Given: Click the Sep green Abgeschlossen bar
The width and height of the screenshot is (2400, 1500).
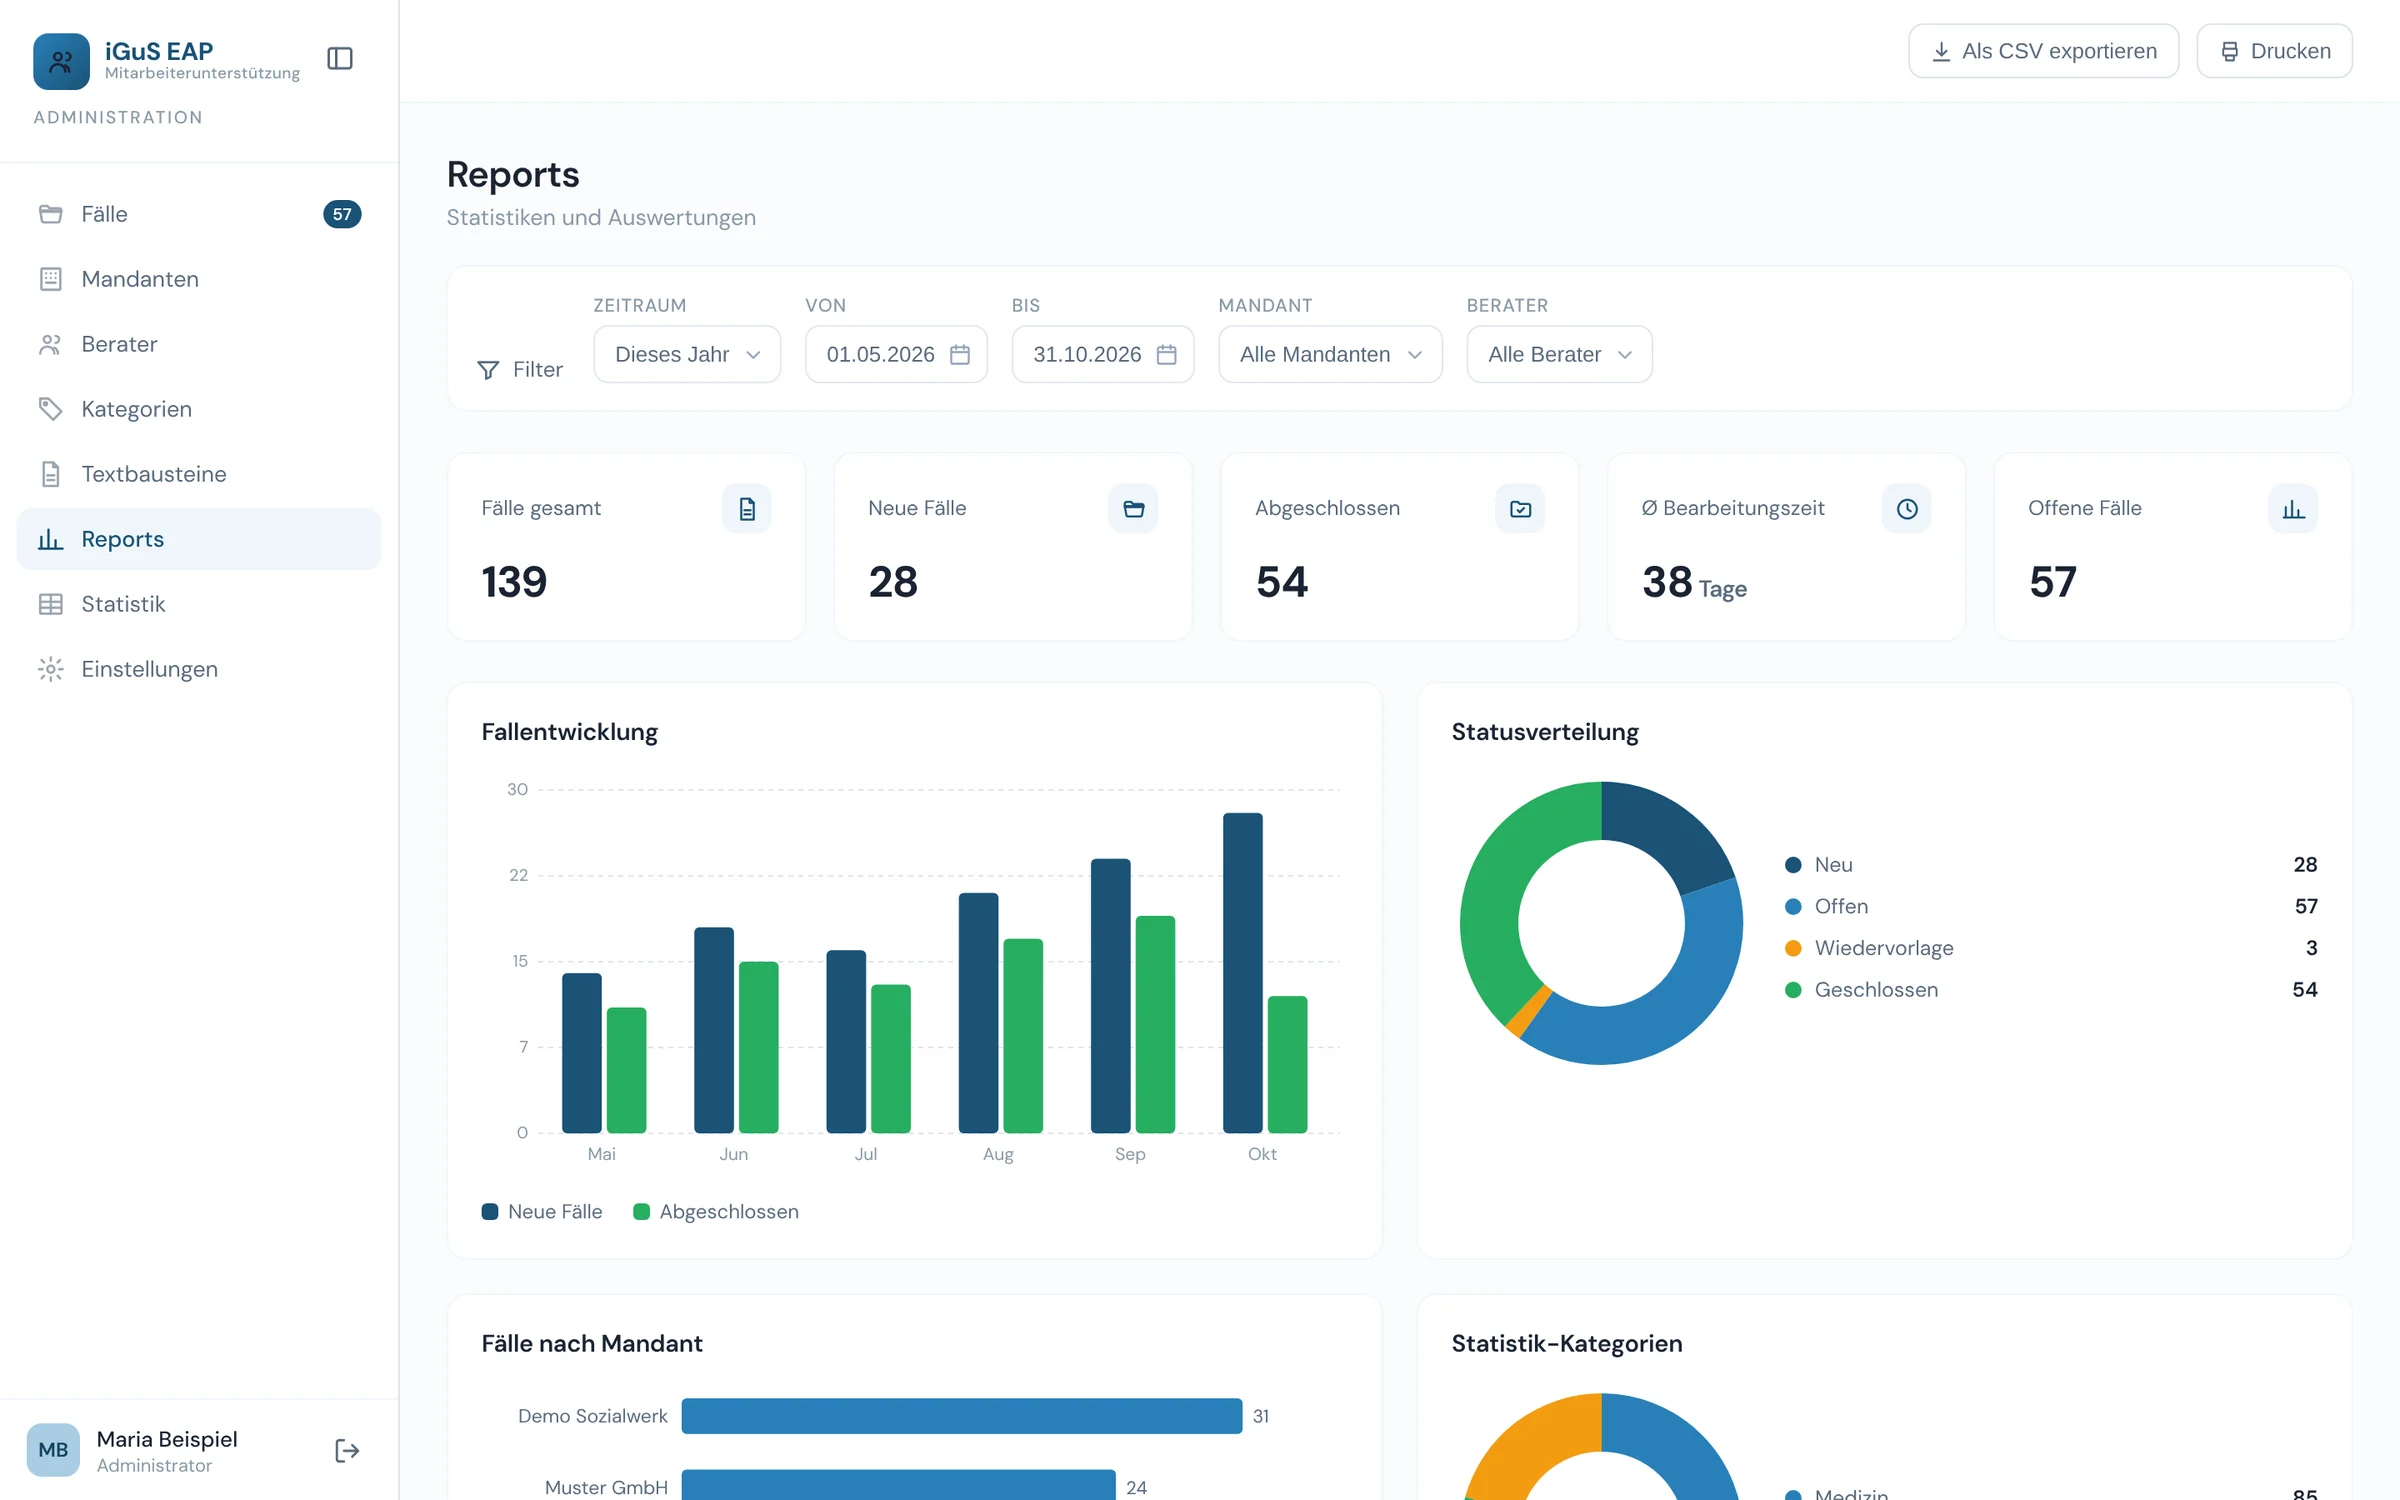Looking at the screenshot, I should (x=1155, y=1025).
